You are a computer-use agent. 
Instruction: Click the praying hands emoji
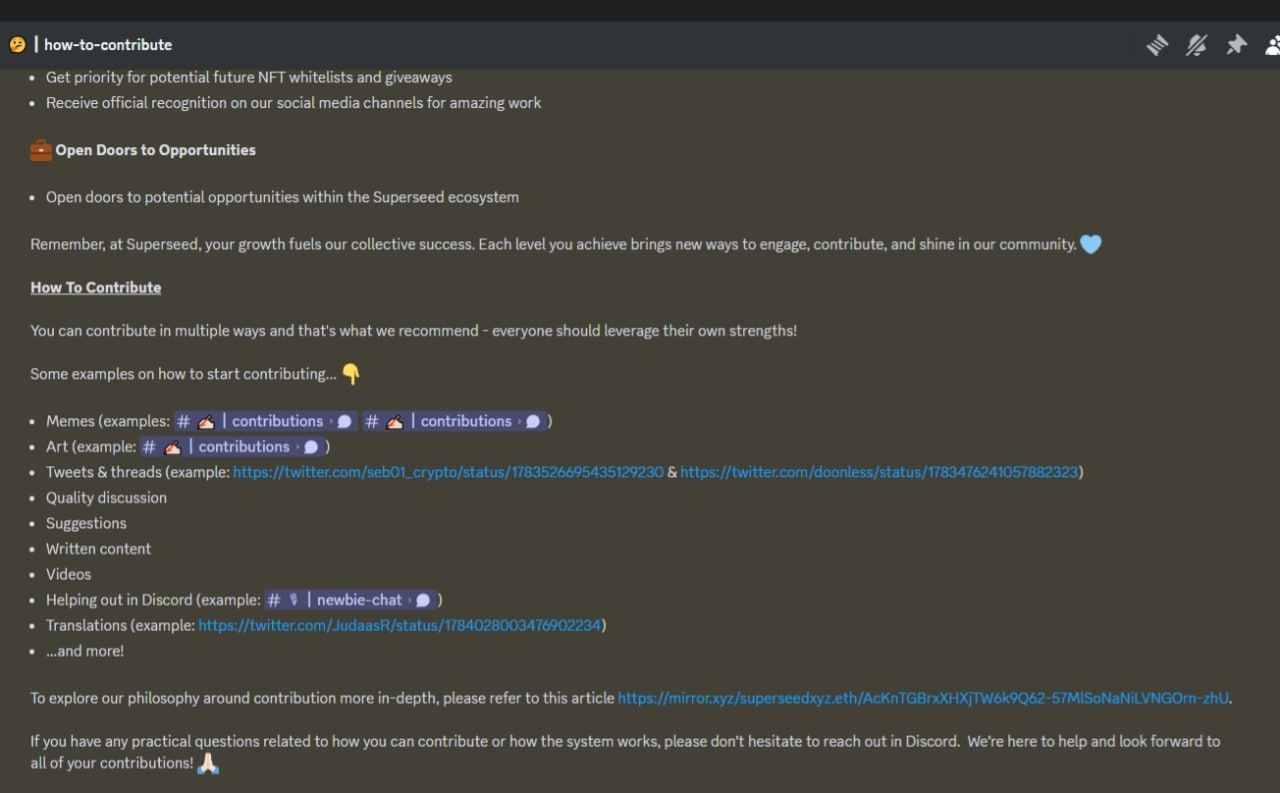(208, 763)
